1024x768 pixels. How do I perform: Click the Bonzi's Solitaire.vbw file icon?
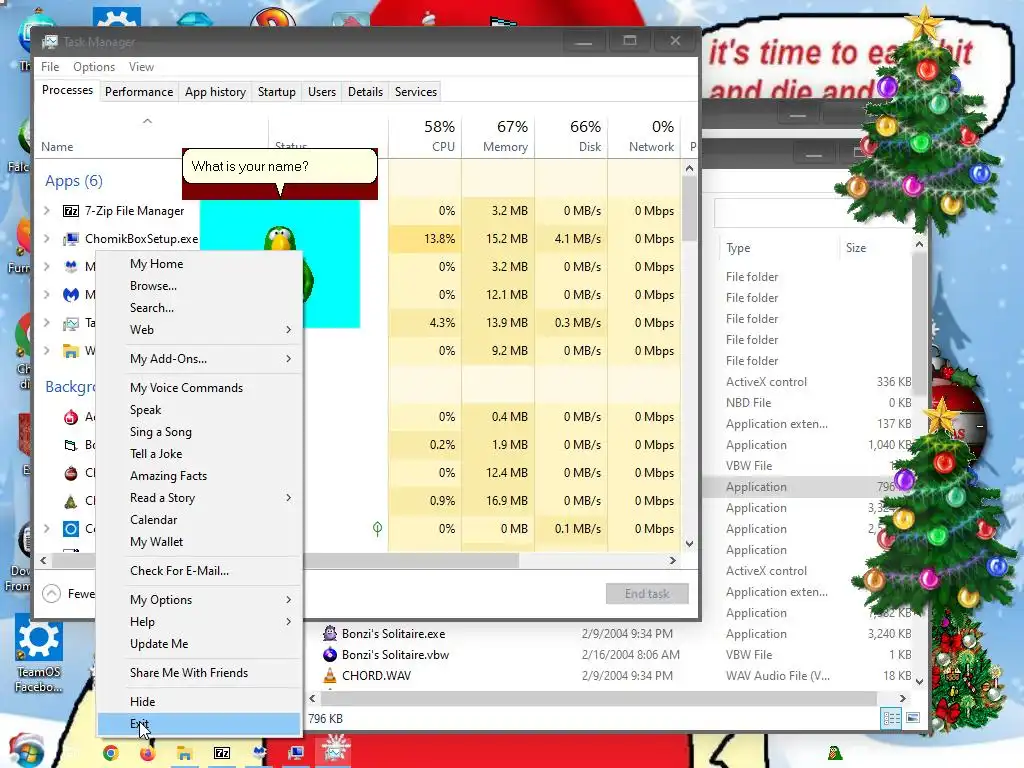(x=330, y=654)
